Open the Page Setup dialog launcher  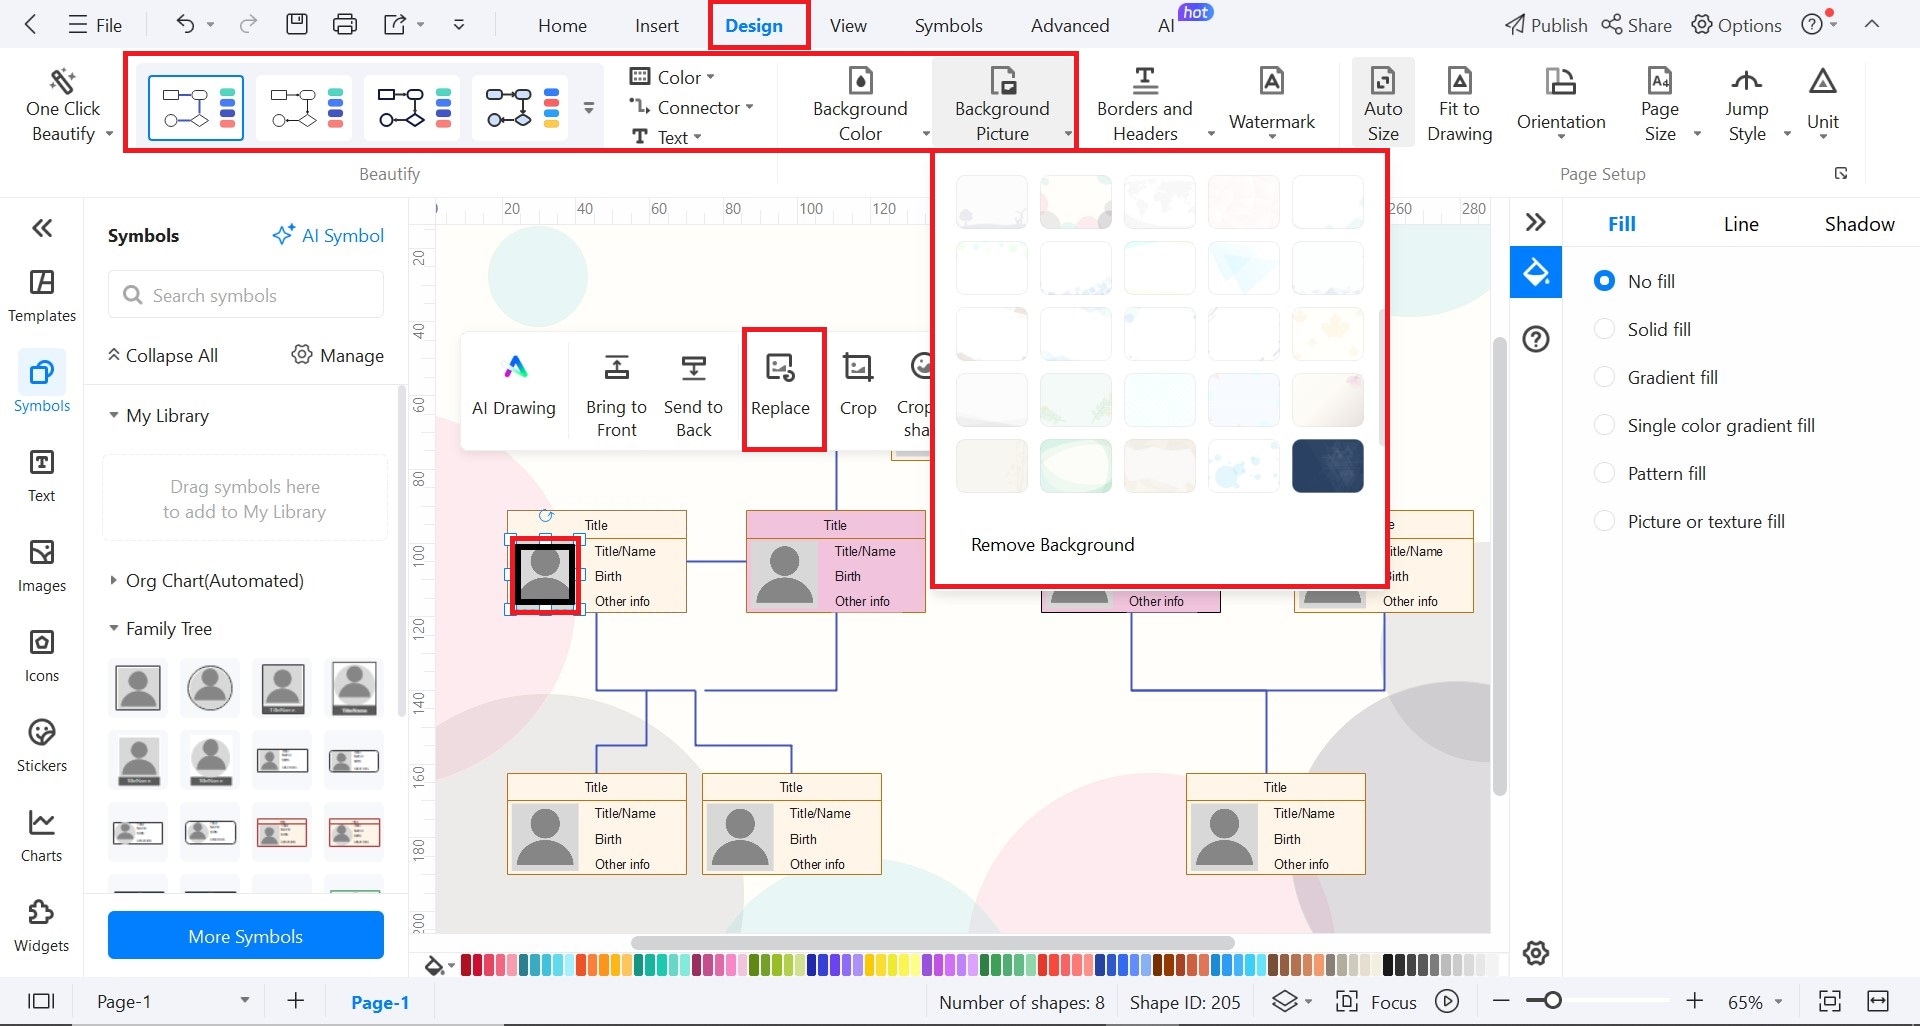1841,173
